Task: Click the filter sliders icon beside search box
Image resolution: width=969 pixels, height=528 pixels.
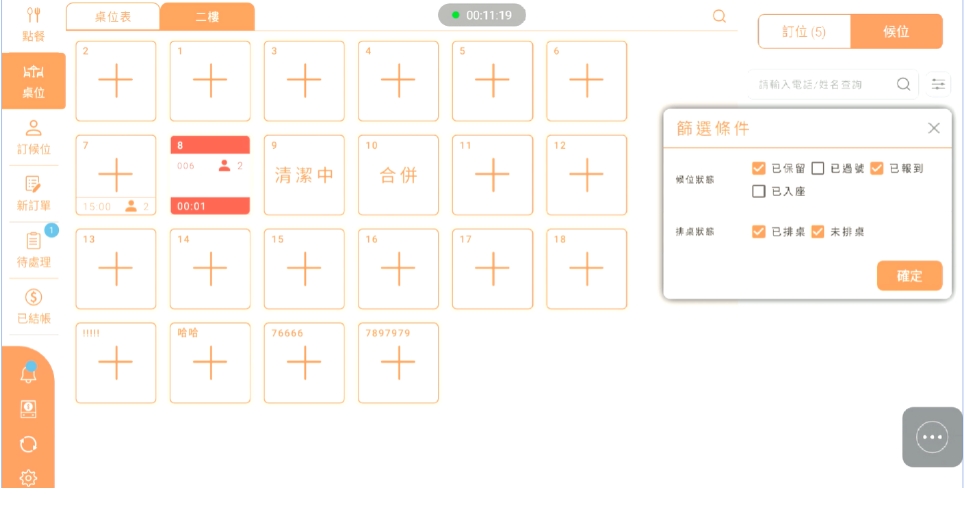Action: (938, 85)
